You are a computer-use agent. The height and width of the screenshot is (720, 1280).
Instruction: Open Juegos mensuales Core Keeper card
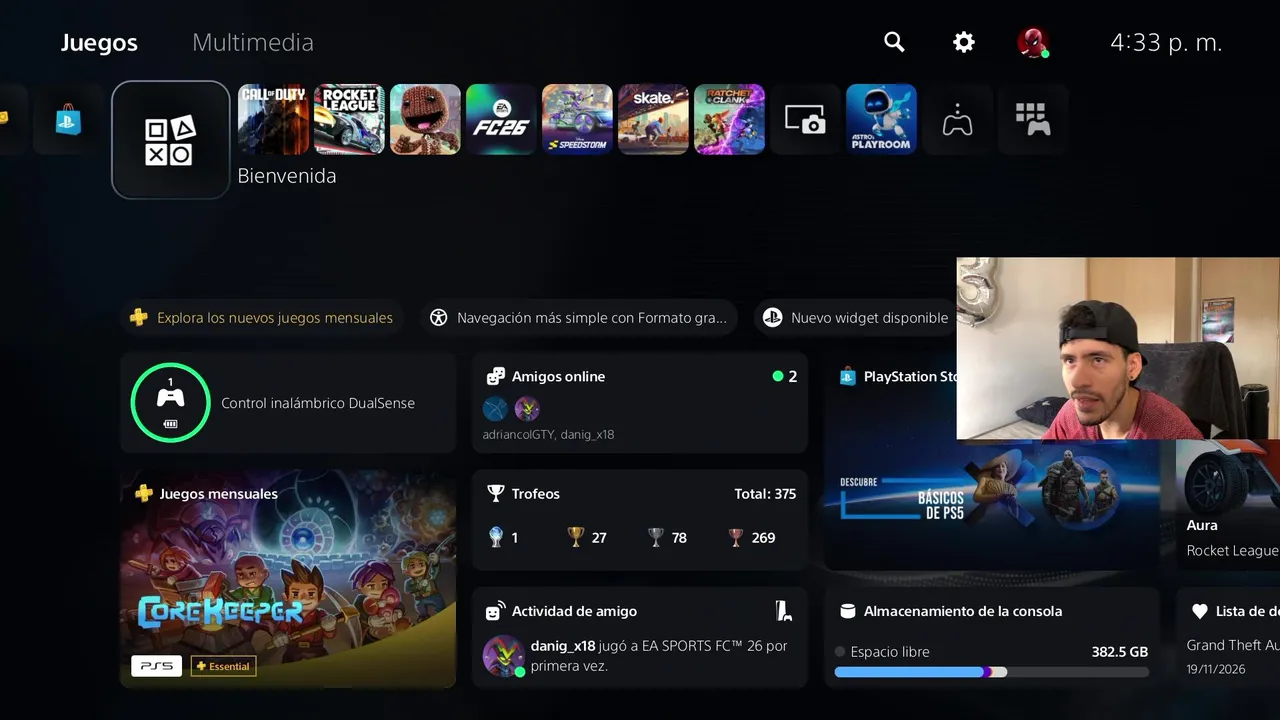tap(288, 579)
